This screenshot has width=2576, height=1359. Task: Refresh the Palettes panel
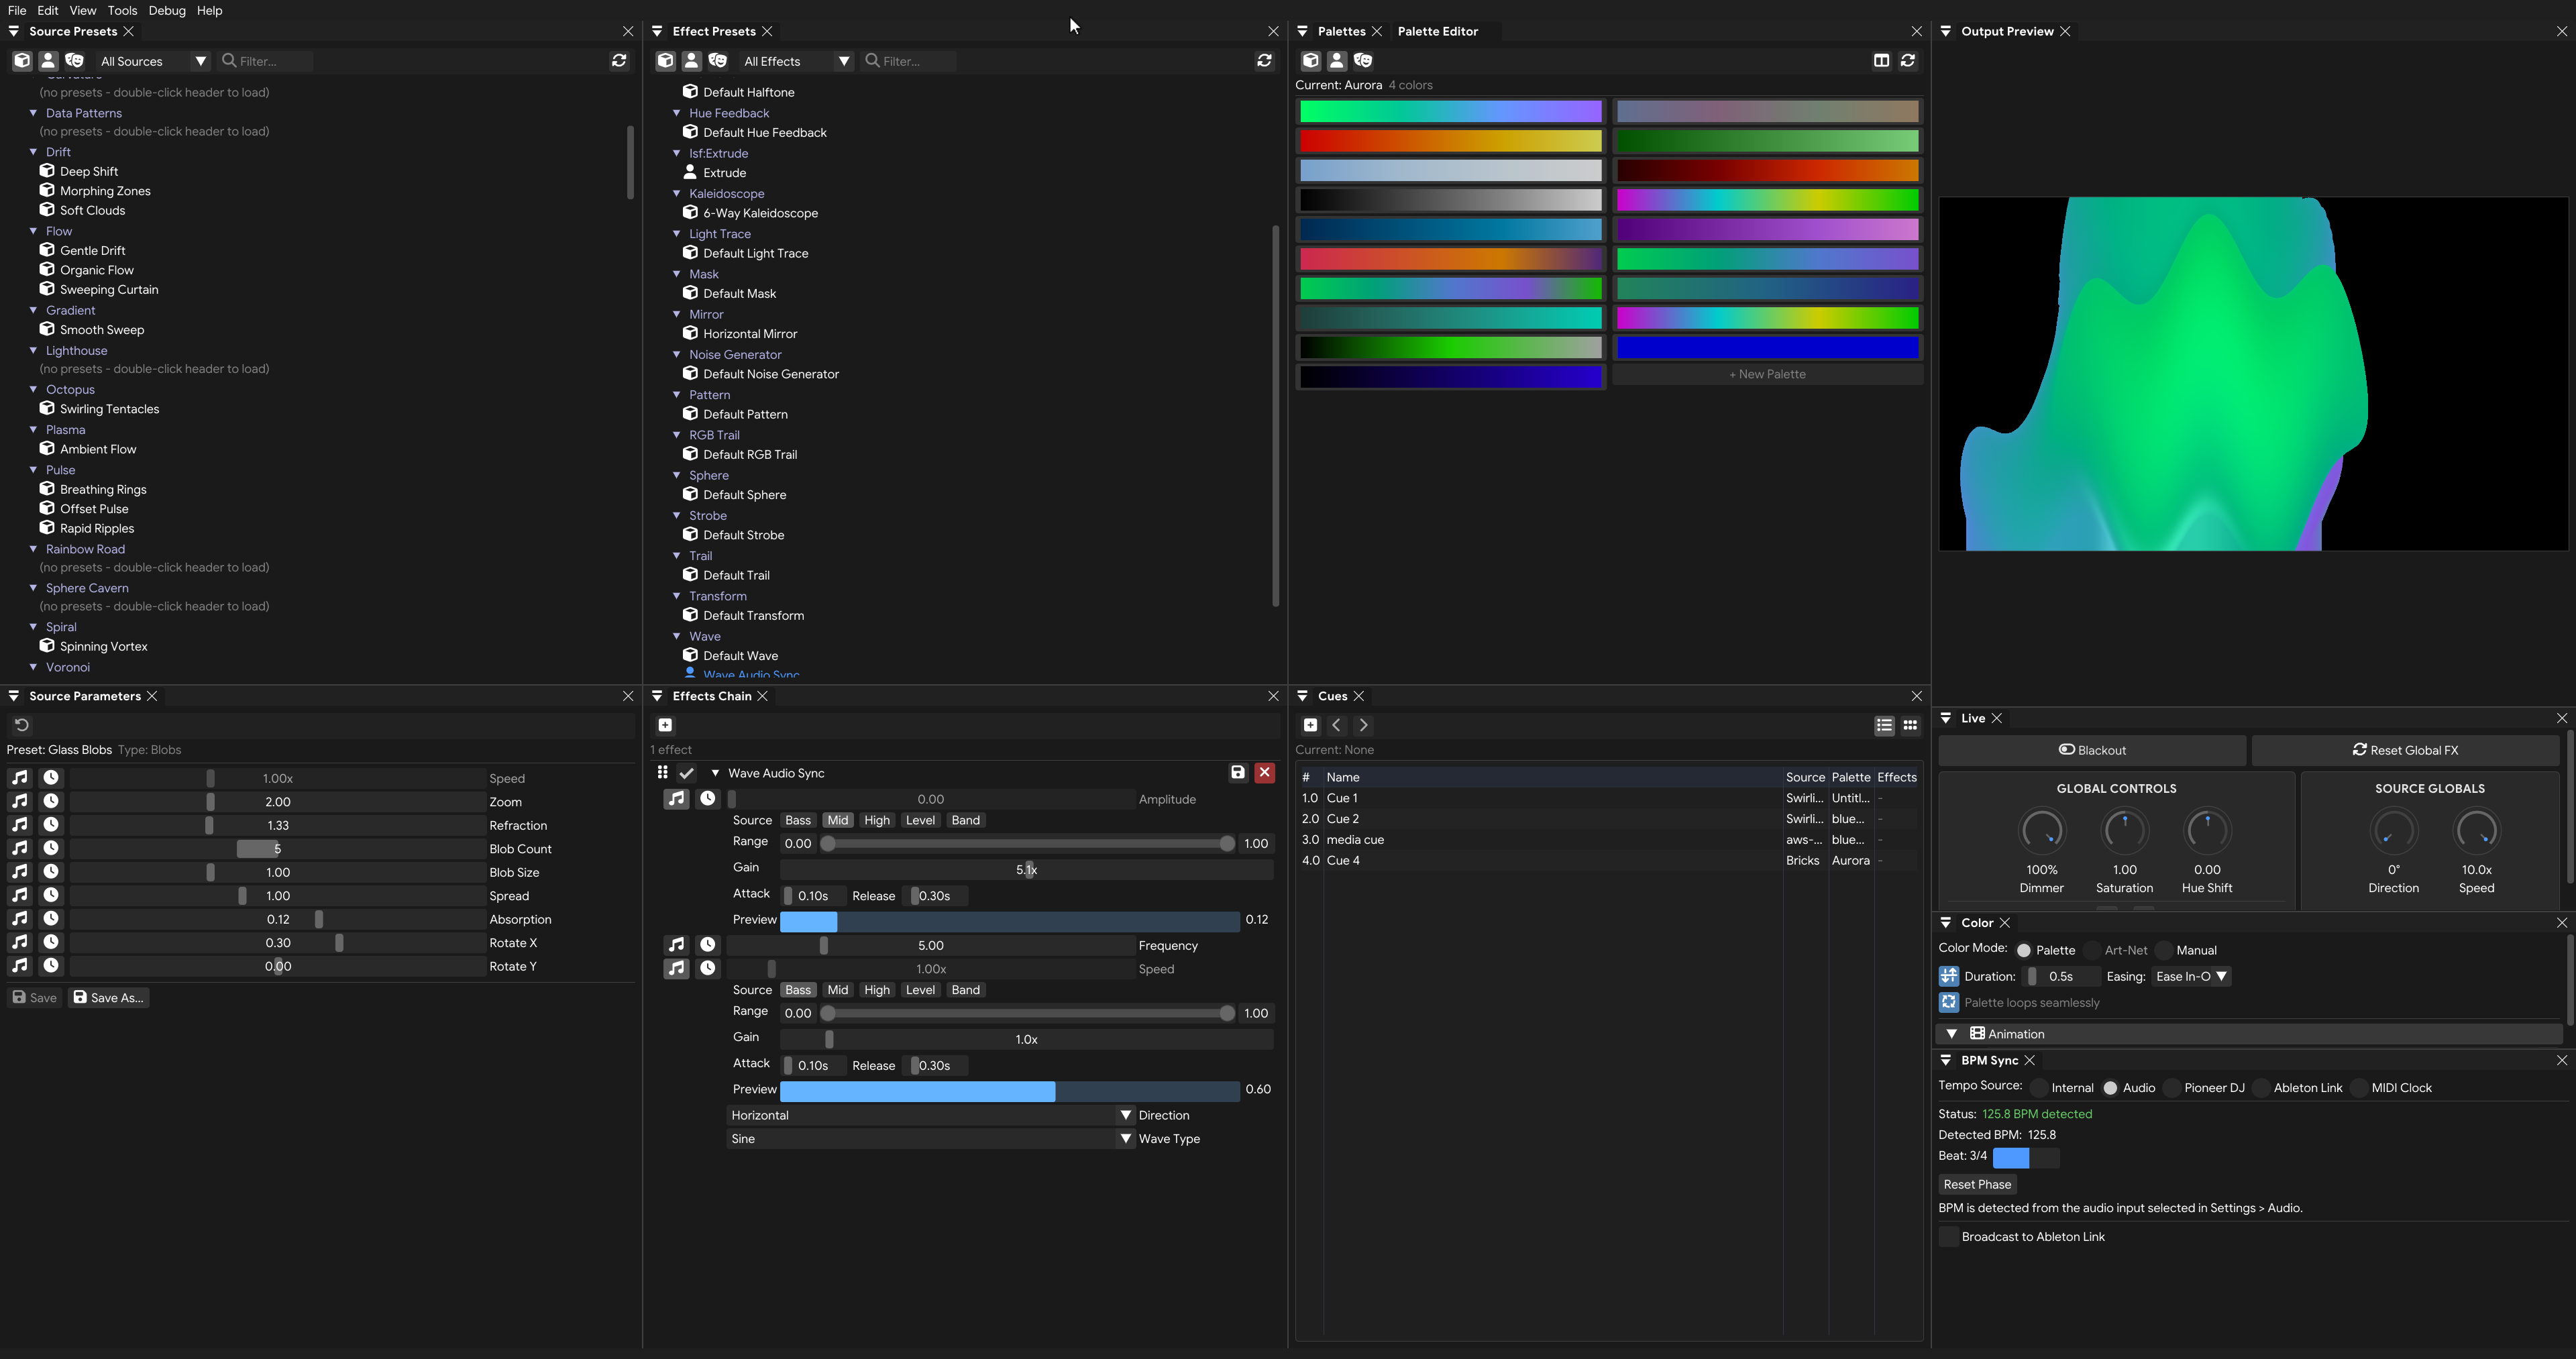pyautogui.click(x=1908, y=61)
